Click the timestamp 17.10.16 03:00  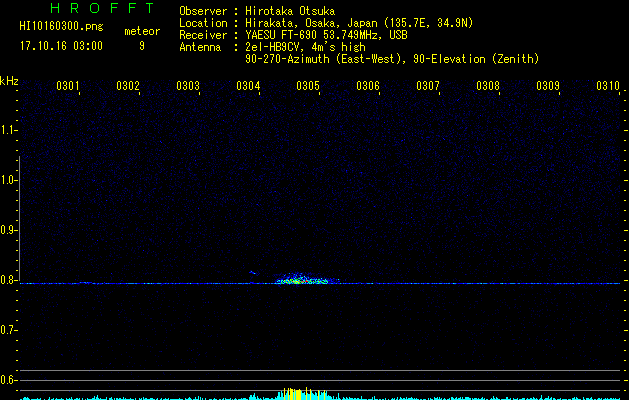coord(61,46)
